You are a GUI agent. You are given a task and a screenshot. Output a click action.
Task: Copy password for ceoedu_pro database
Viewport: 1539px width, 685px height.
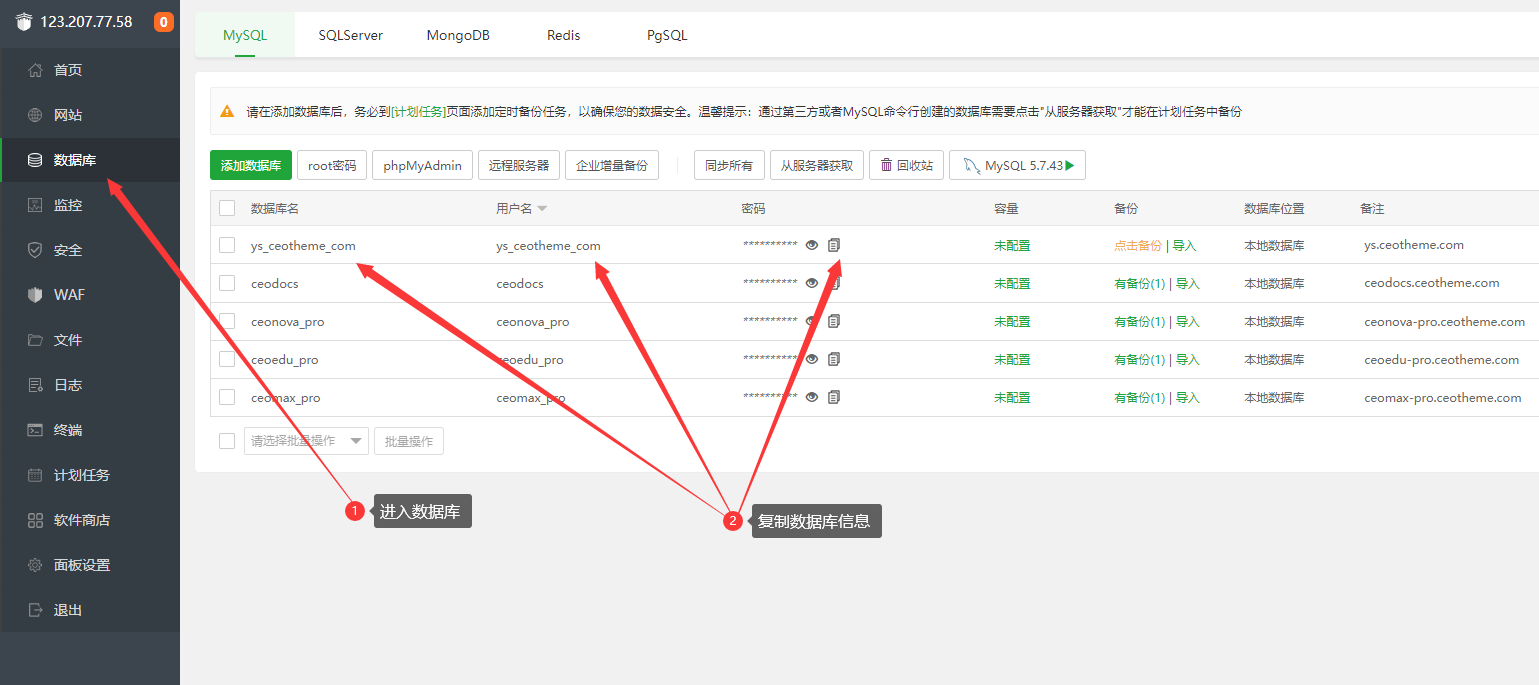[x=834, y=359]
